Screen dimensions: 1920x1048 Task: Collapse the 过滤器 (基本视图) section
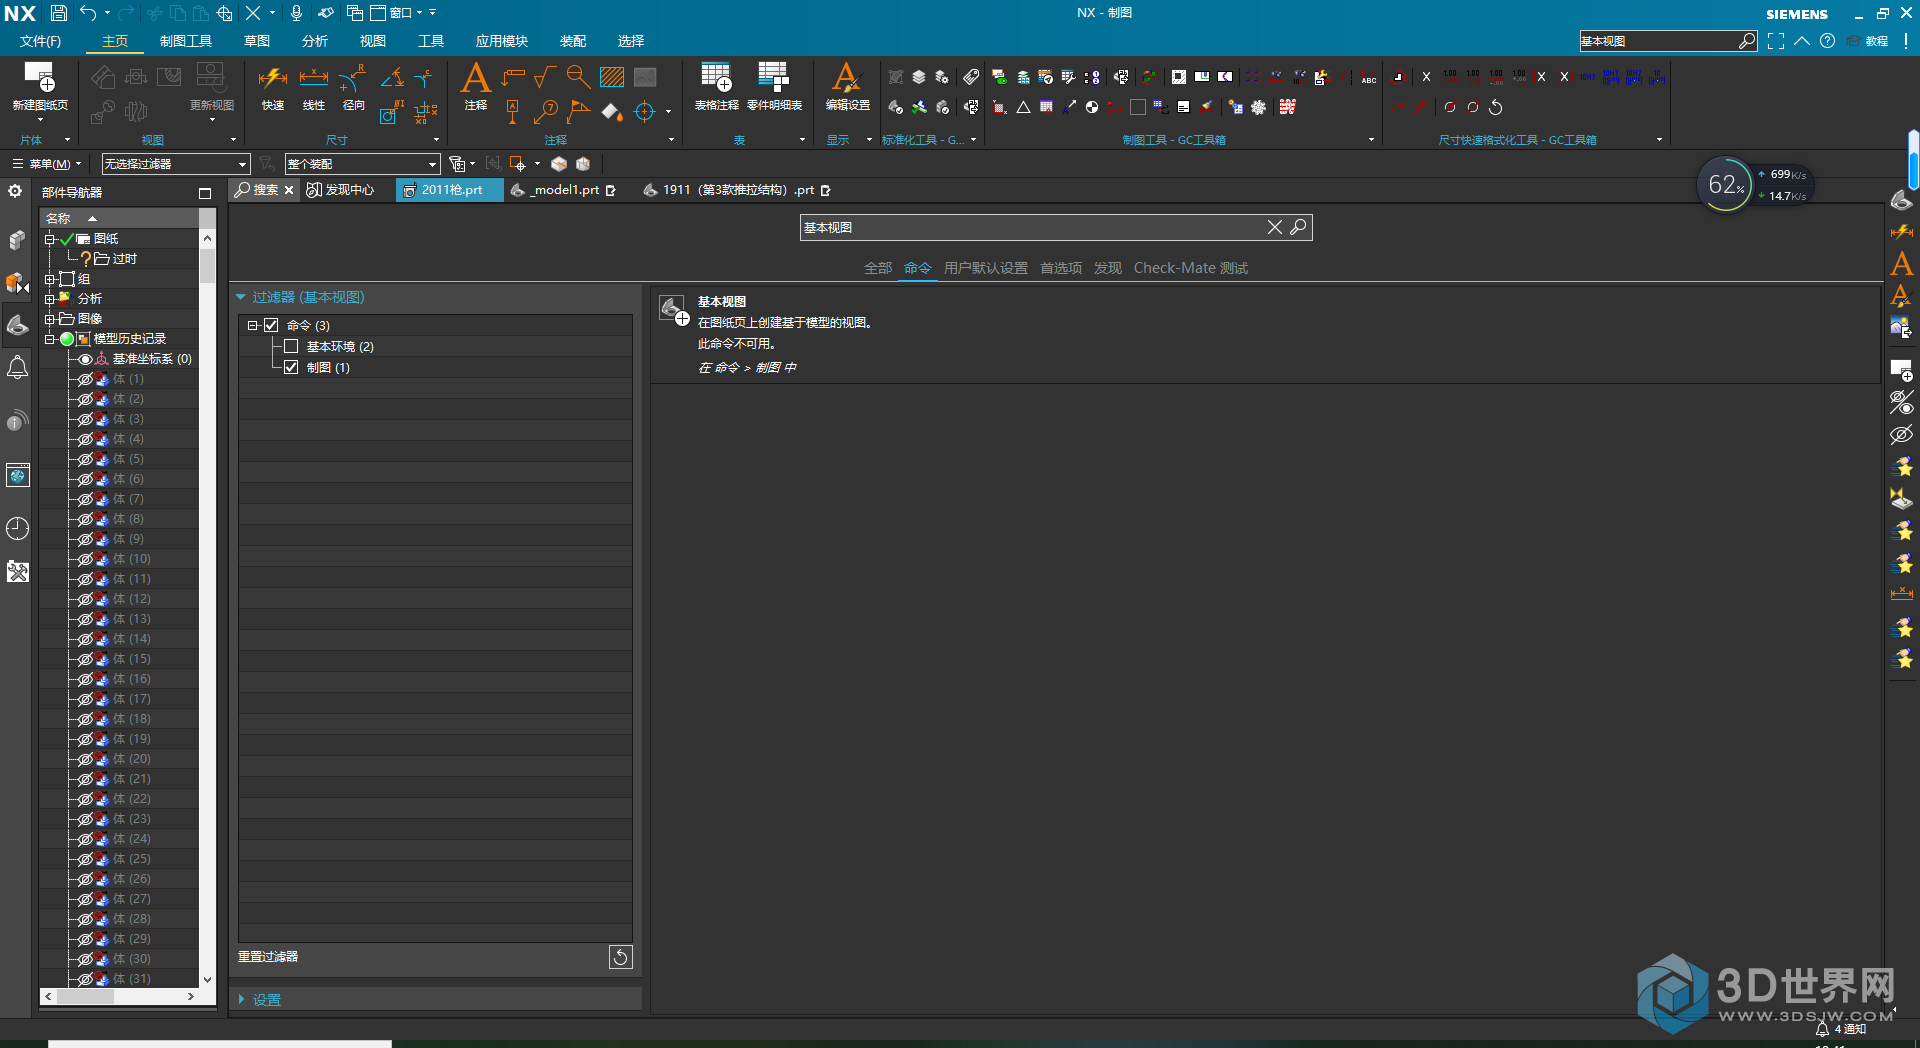tap(241, 297)
